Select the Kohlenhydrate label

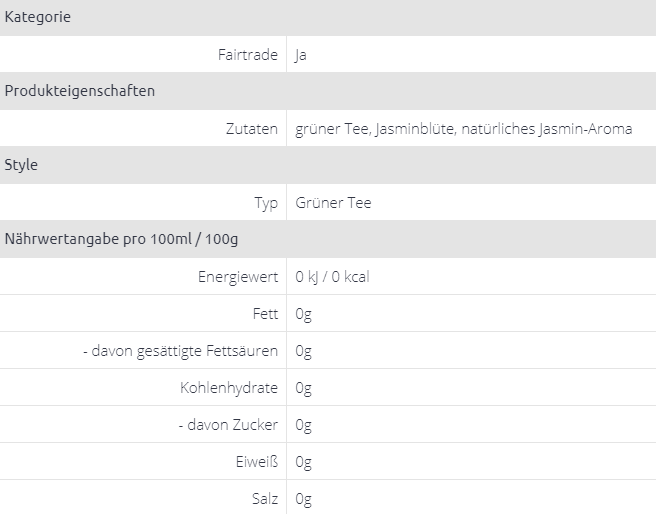click(229, 388)
